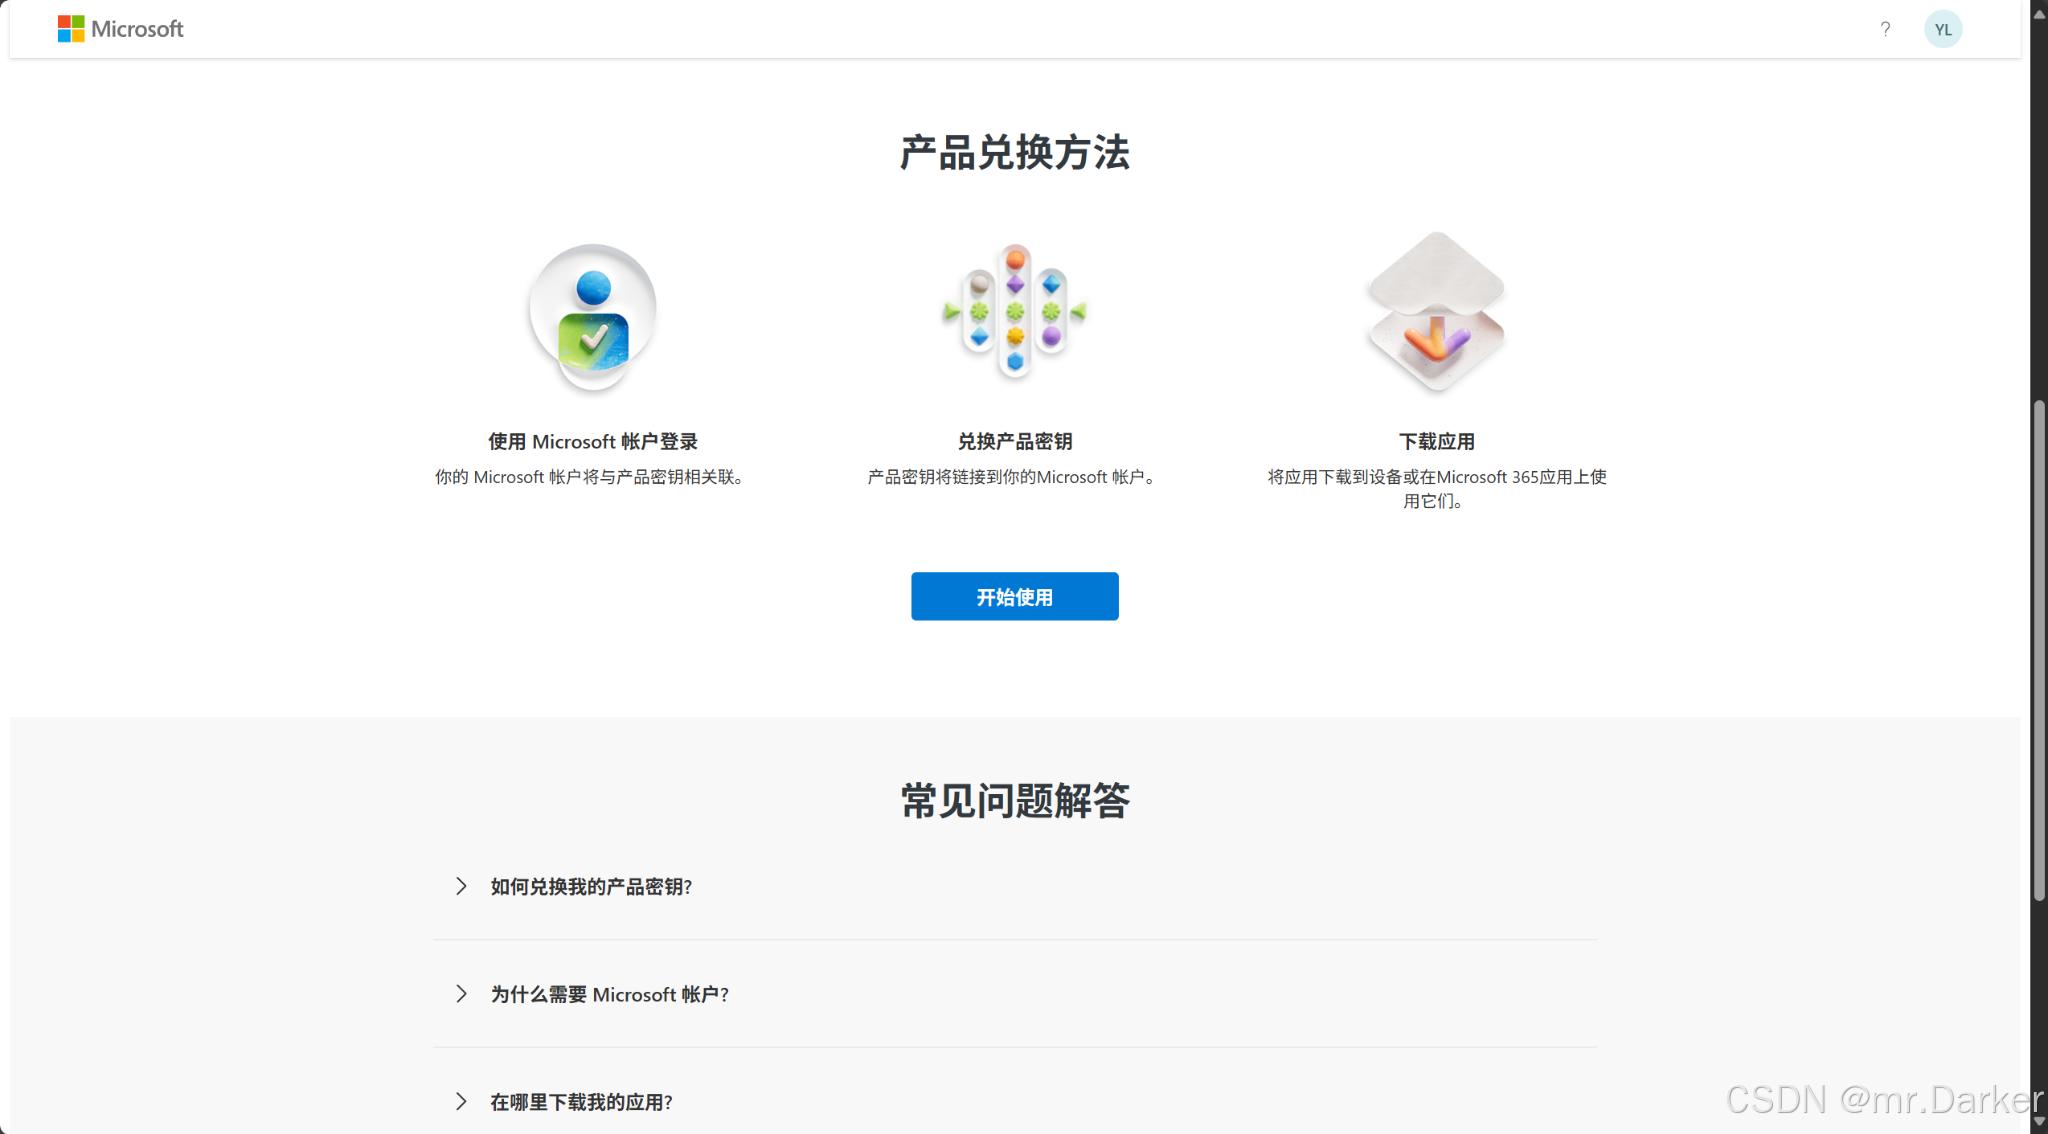
Task: Click the 开始使用 button
Action: (1014, 596)
